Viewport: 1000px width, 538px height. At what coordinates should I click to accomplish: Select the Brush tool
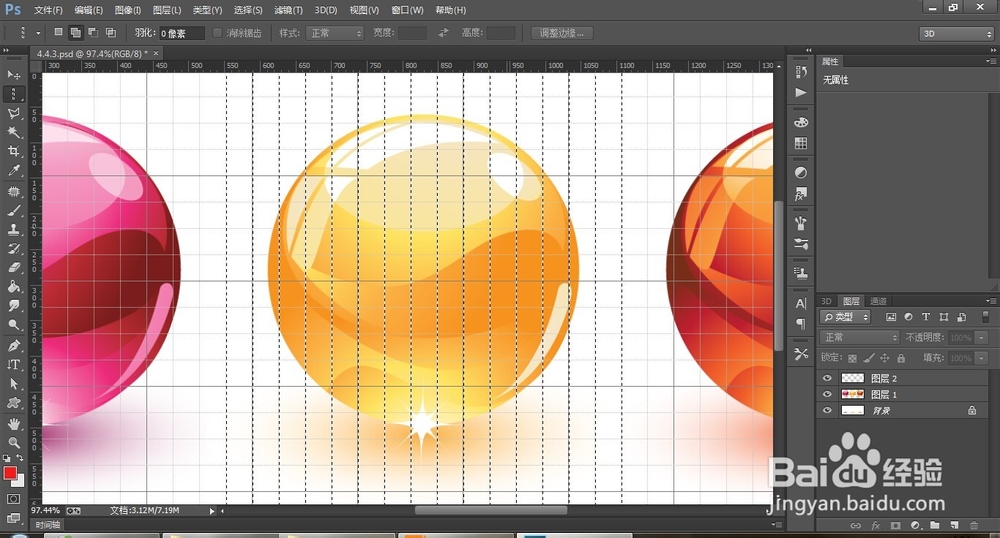click(x=13, y=210)
